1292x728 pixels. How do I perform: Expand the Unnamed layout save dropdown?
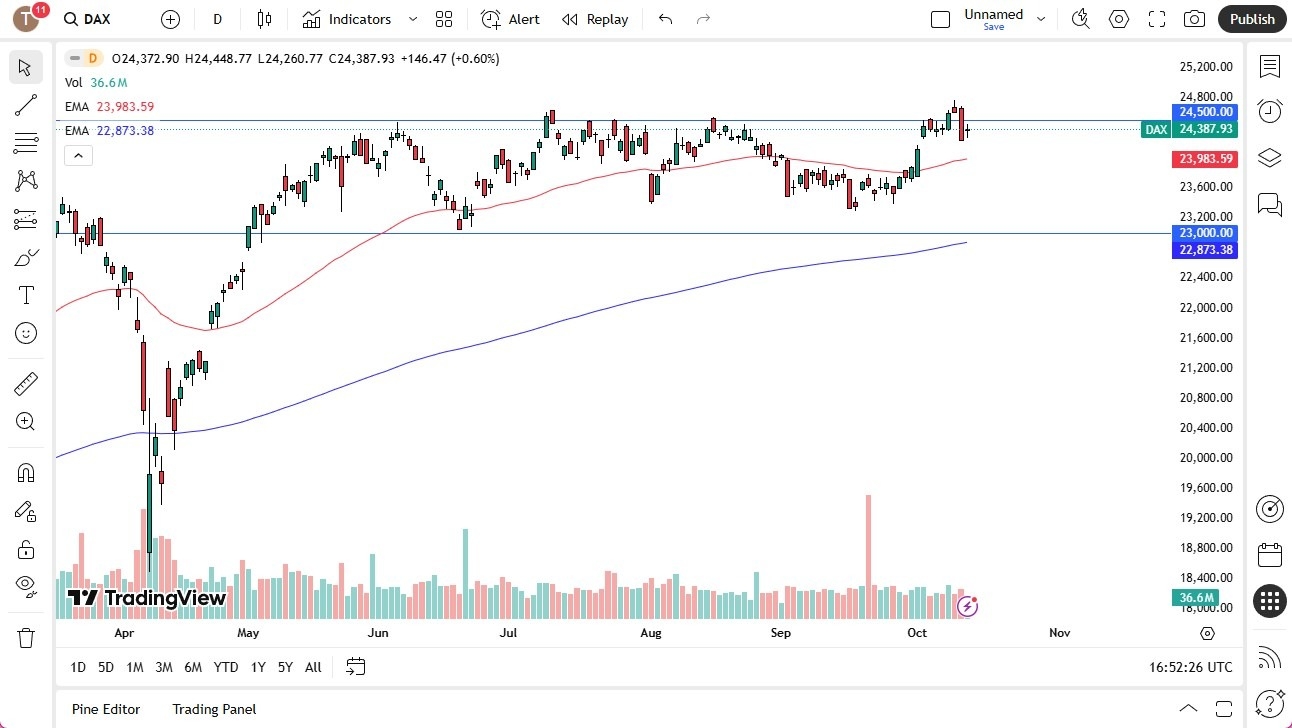[x=1041, y=19]
